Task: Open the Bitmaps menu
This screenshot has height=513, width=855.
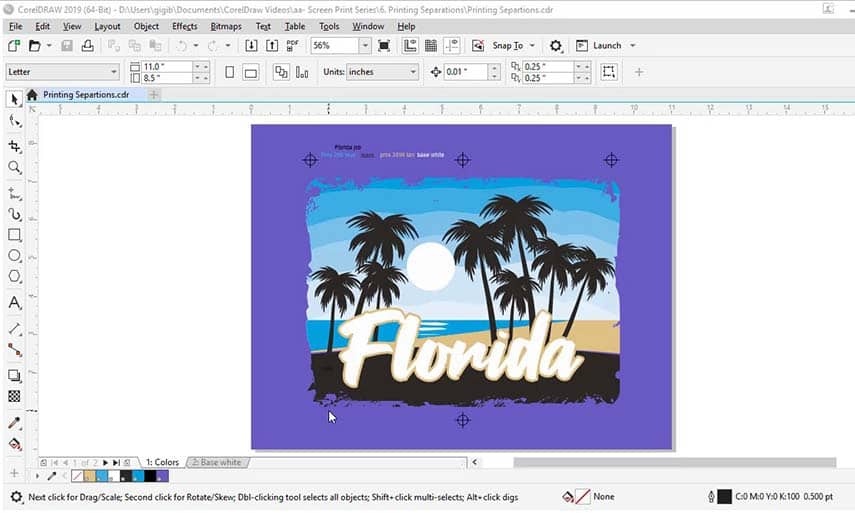Action: tap(226, 26)
